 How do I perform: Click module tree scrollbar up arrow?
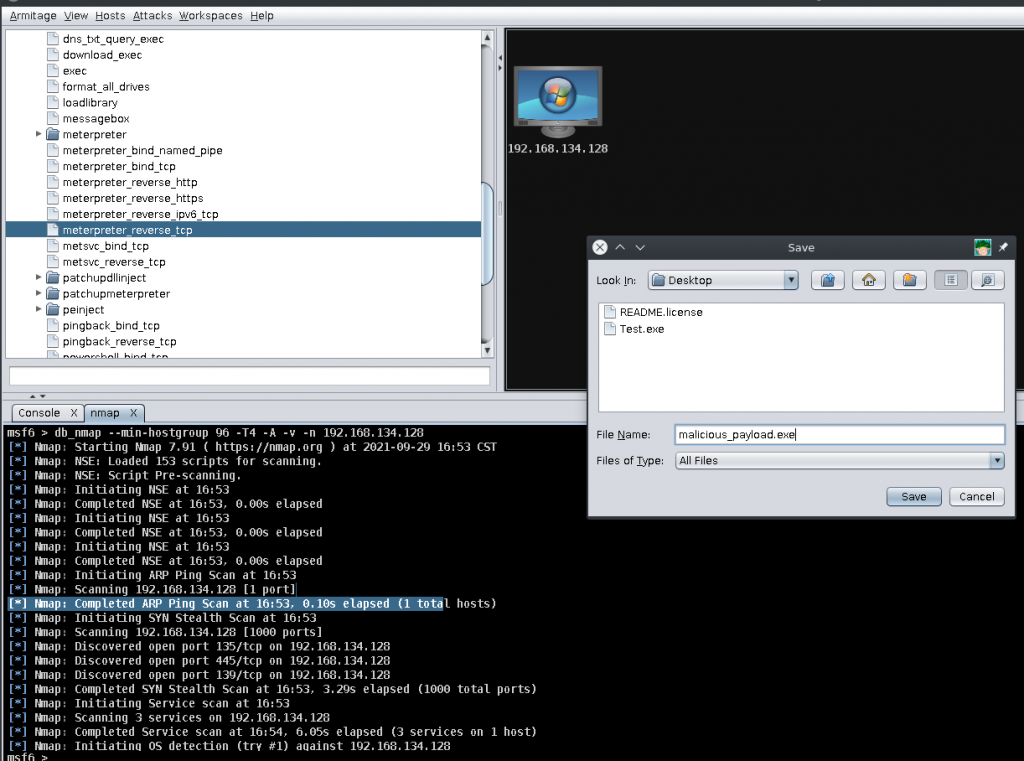pyautogui.click(x=487, y=38)
